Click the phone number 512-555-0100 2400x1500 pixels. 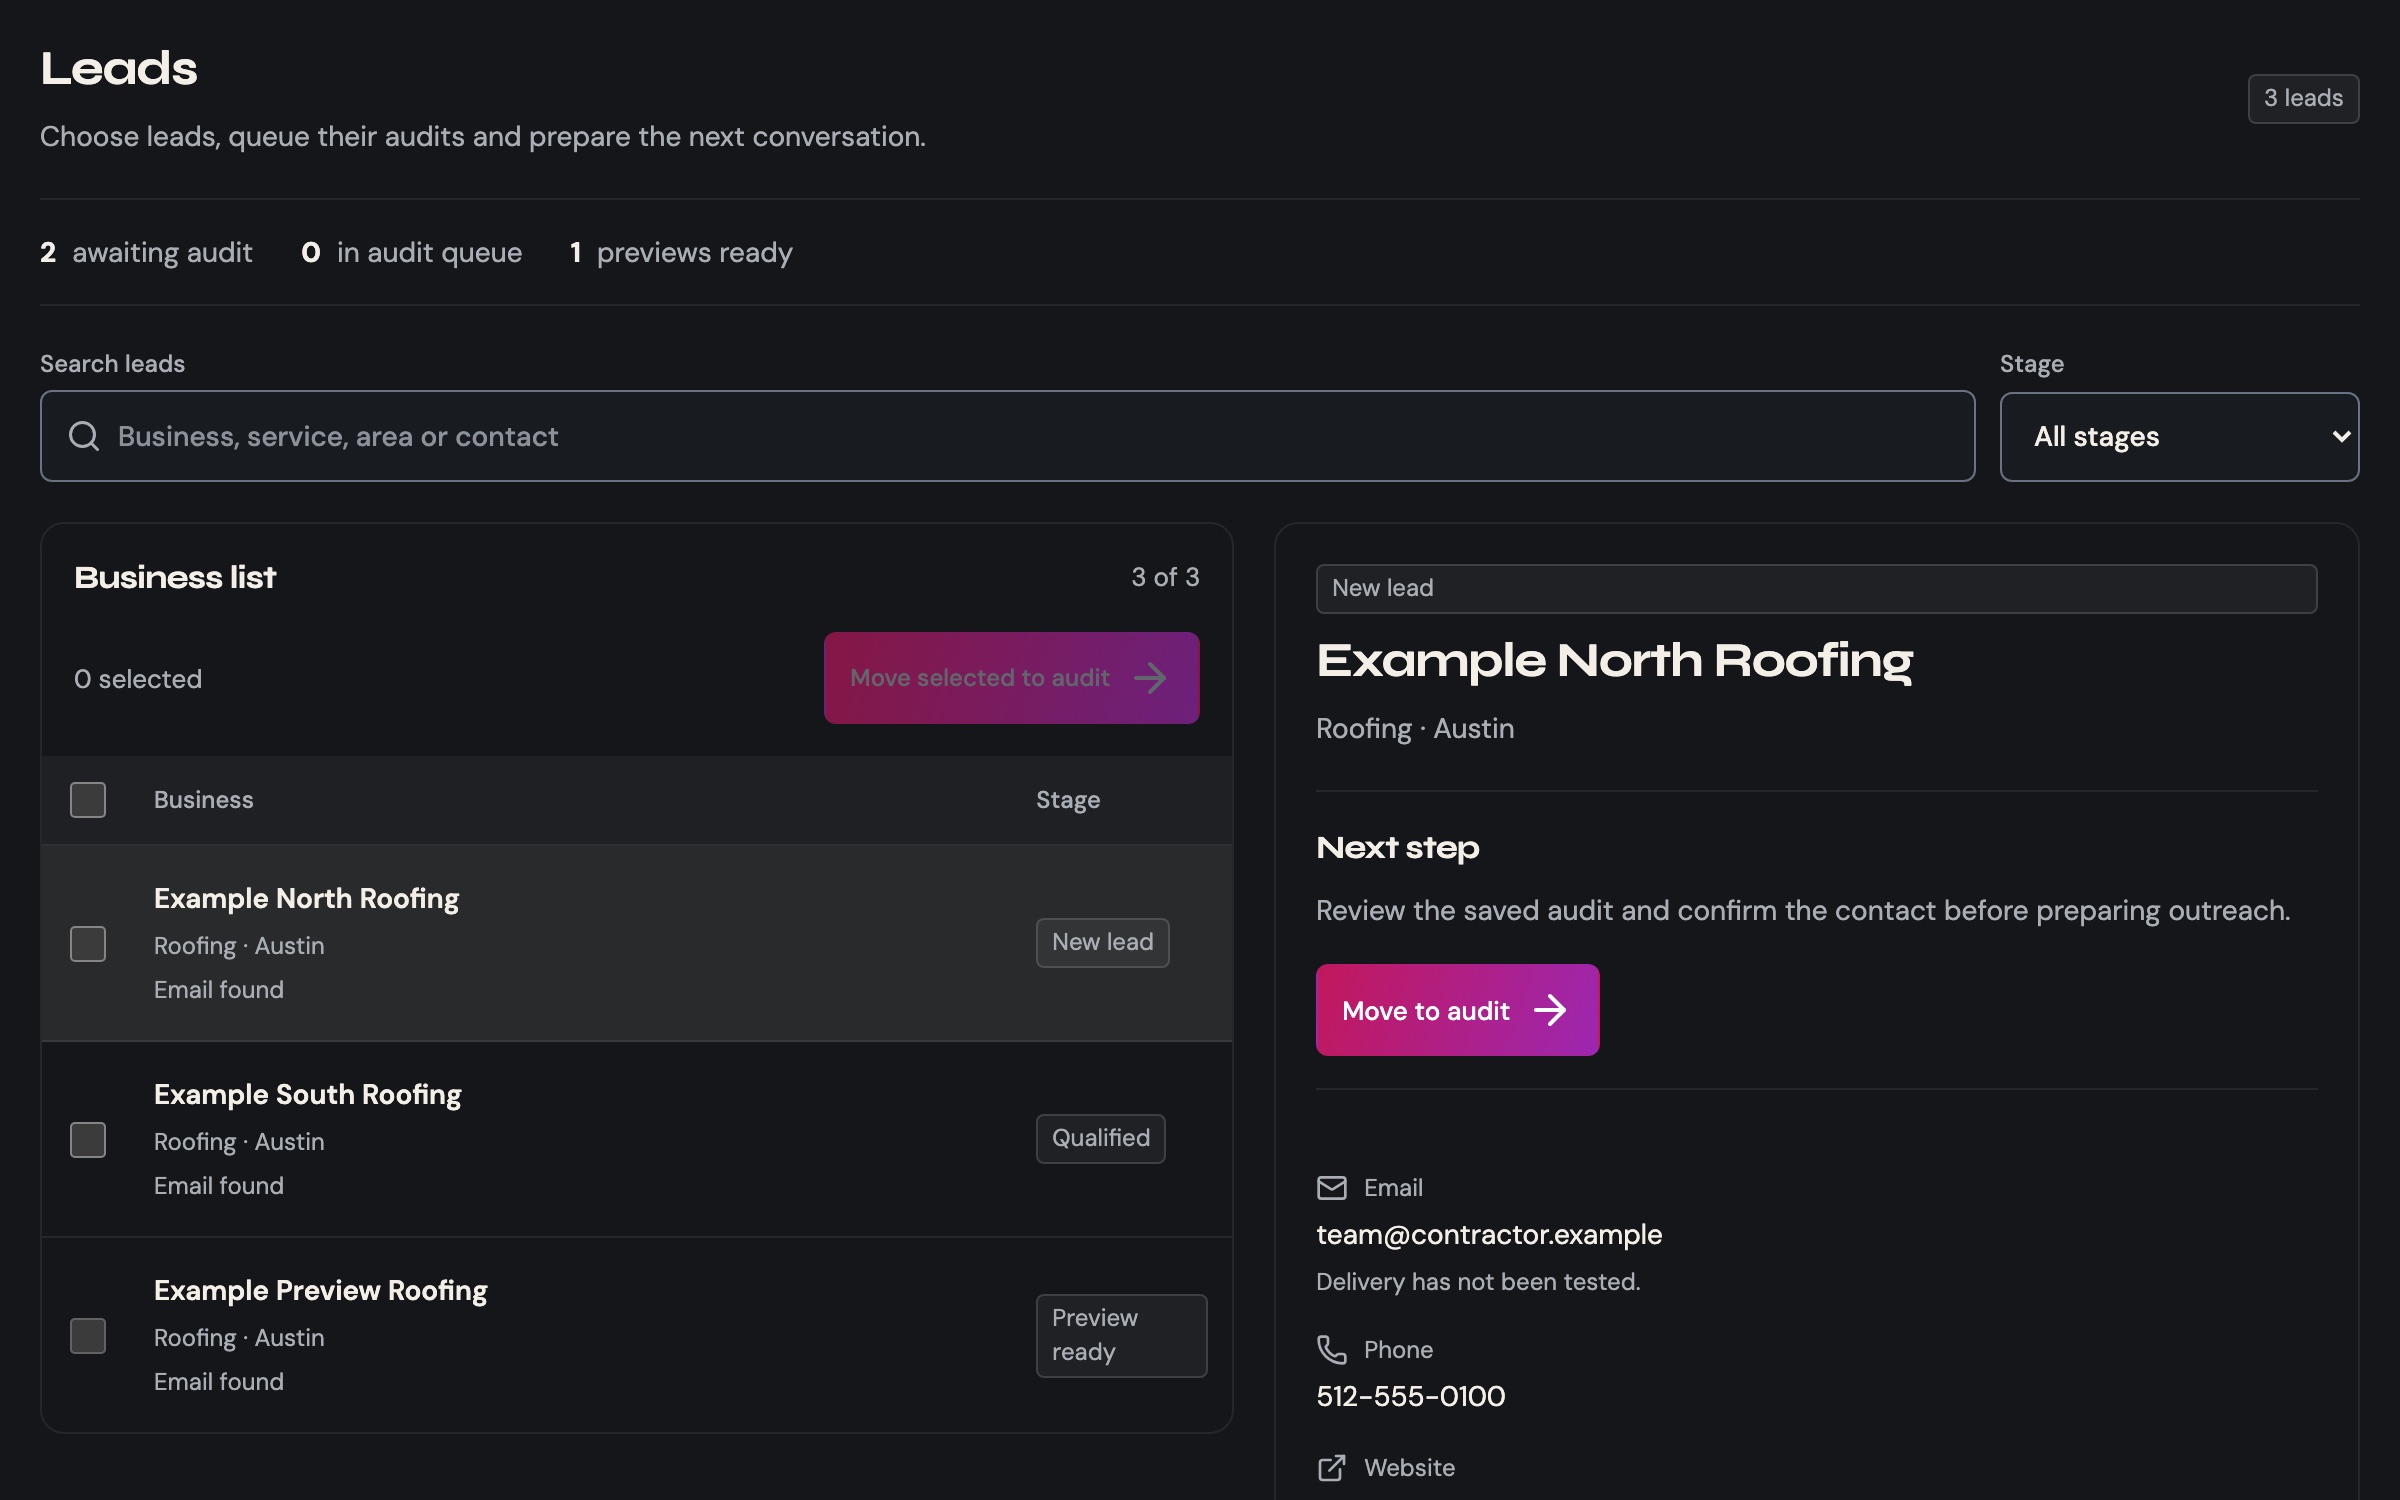[1410, 1396]
